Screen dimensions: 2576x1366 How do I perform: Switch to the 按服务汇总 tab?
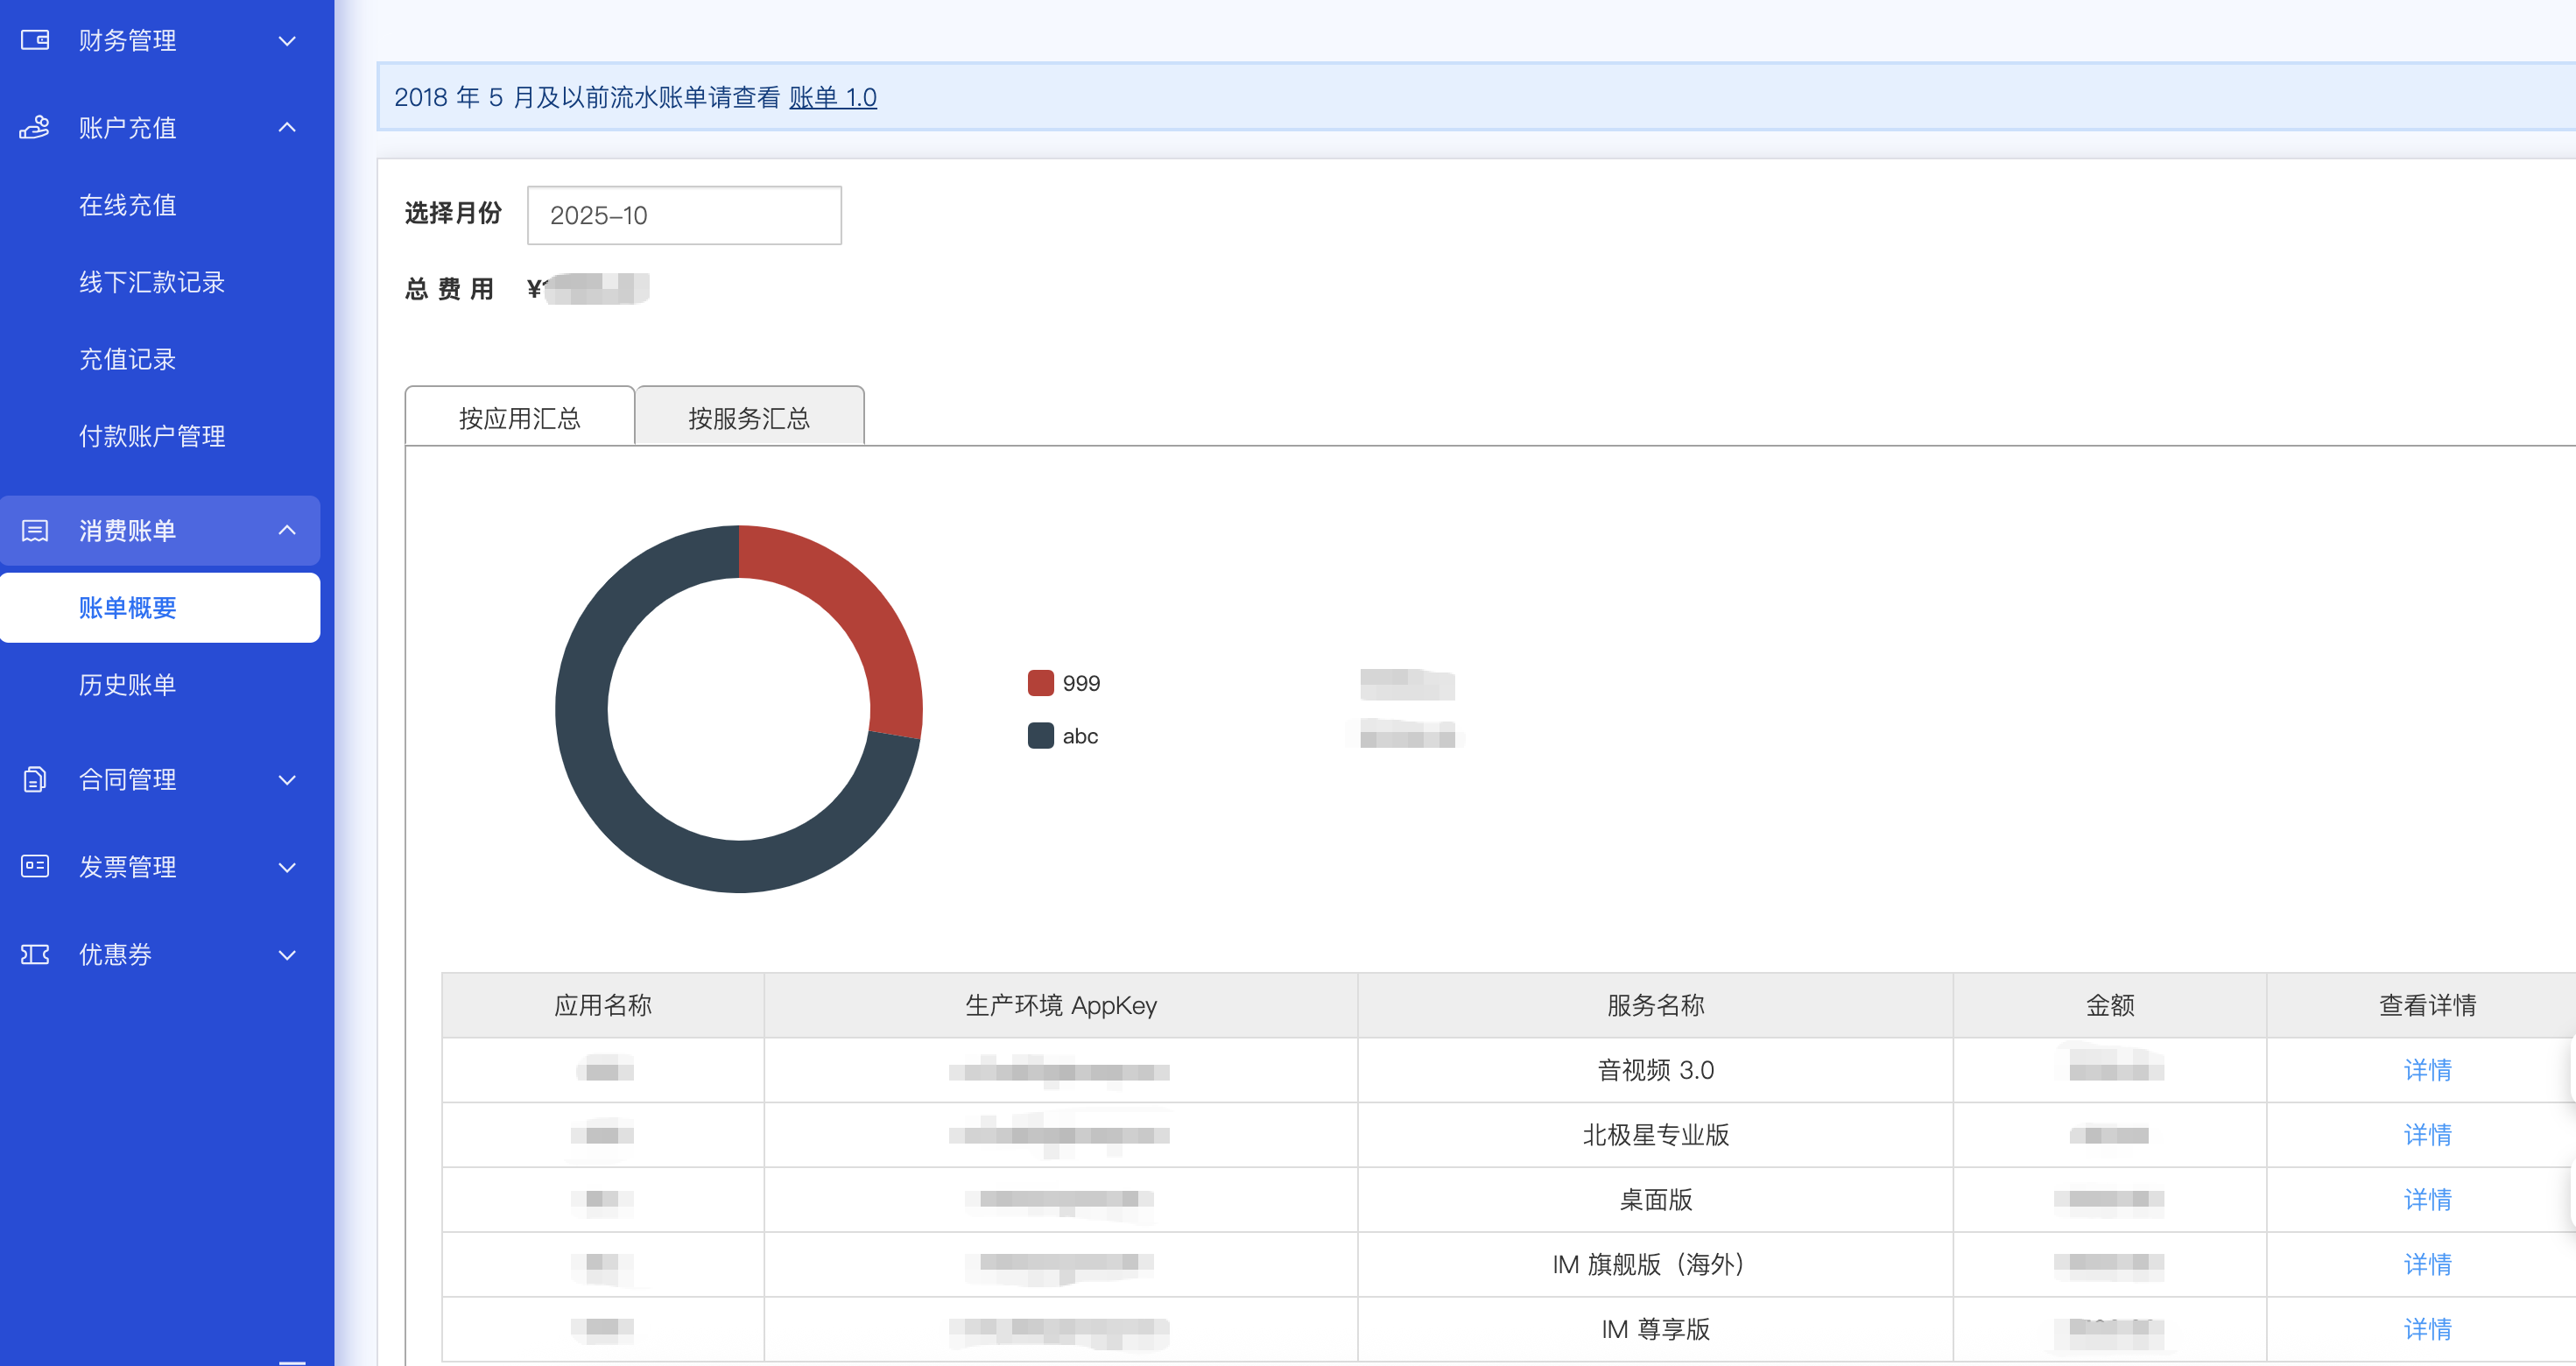749,418
